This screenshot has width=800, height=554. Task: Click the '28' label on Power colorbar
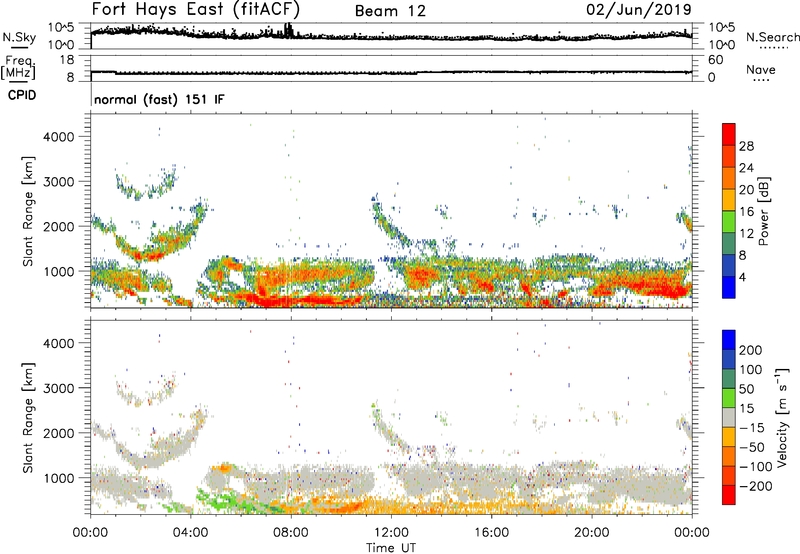(x=746, y=146)
